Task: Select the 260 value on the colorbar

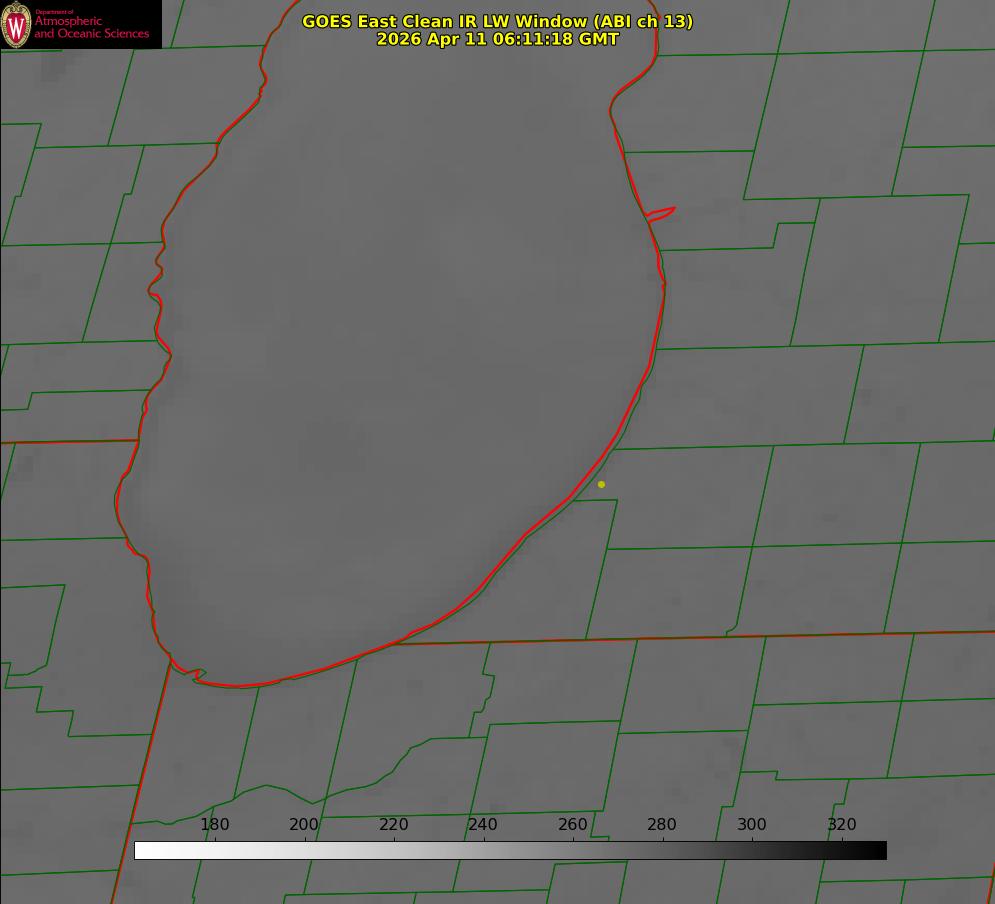Action: click(572, 824)
